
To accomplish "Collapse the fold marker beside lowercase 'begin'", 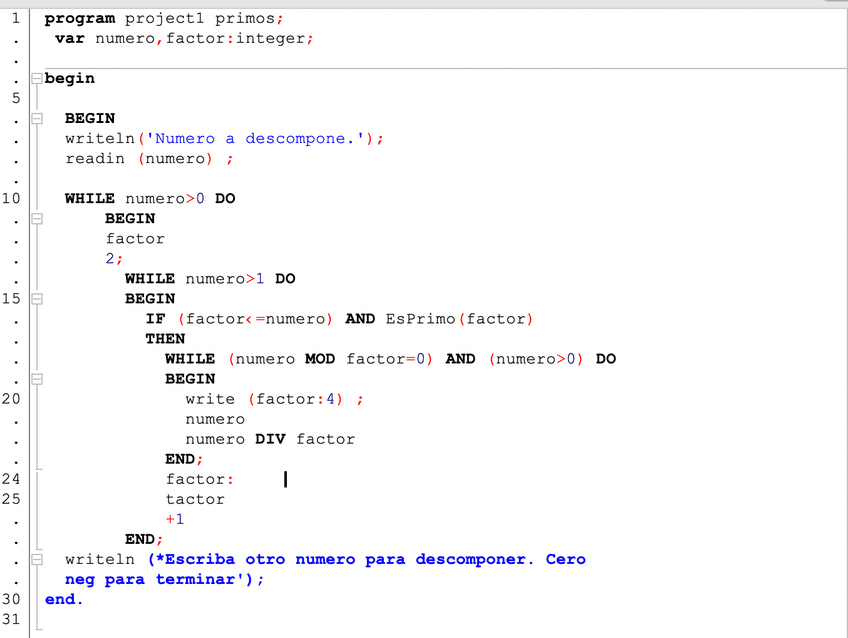I will click(x=37, y=78).
